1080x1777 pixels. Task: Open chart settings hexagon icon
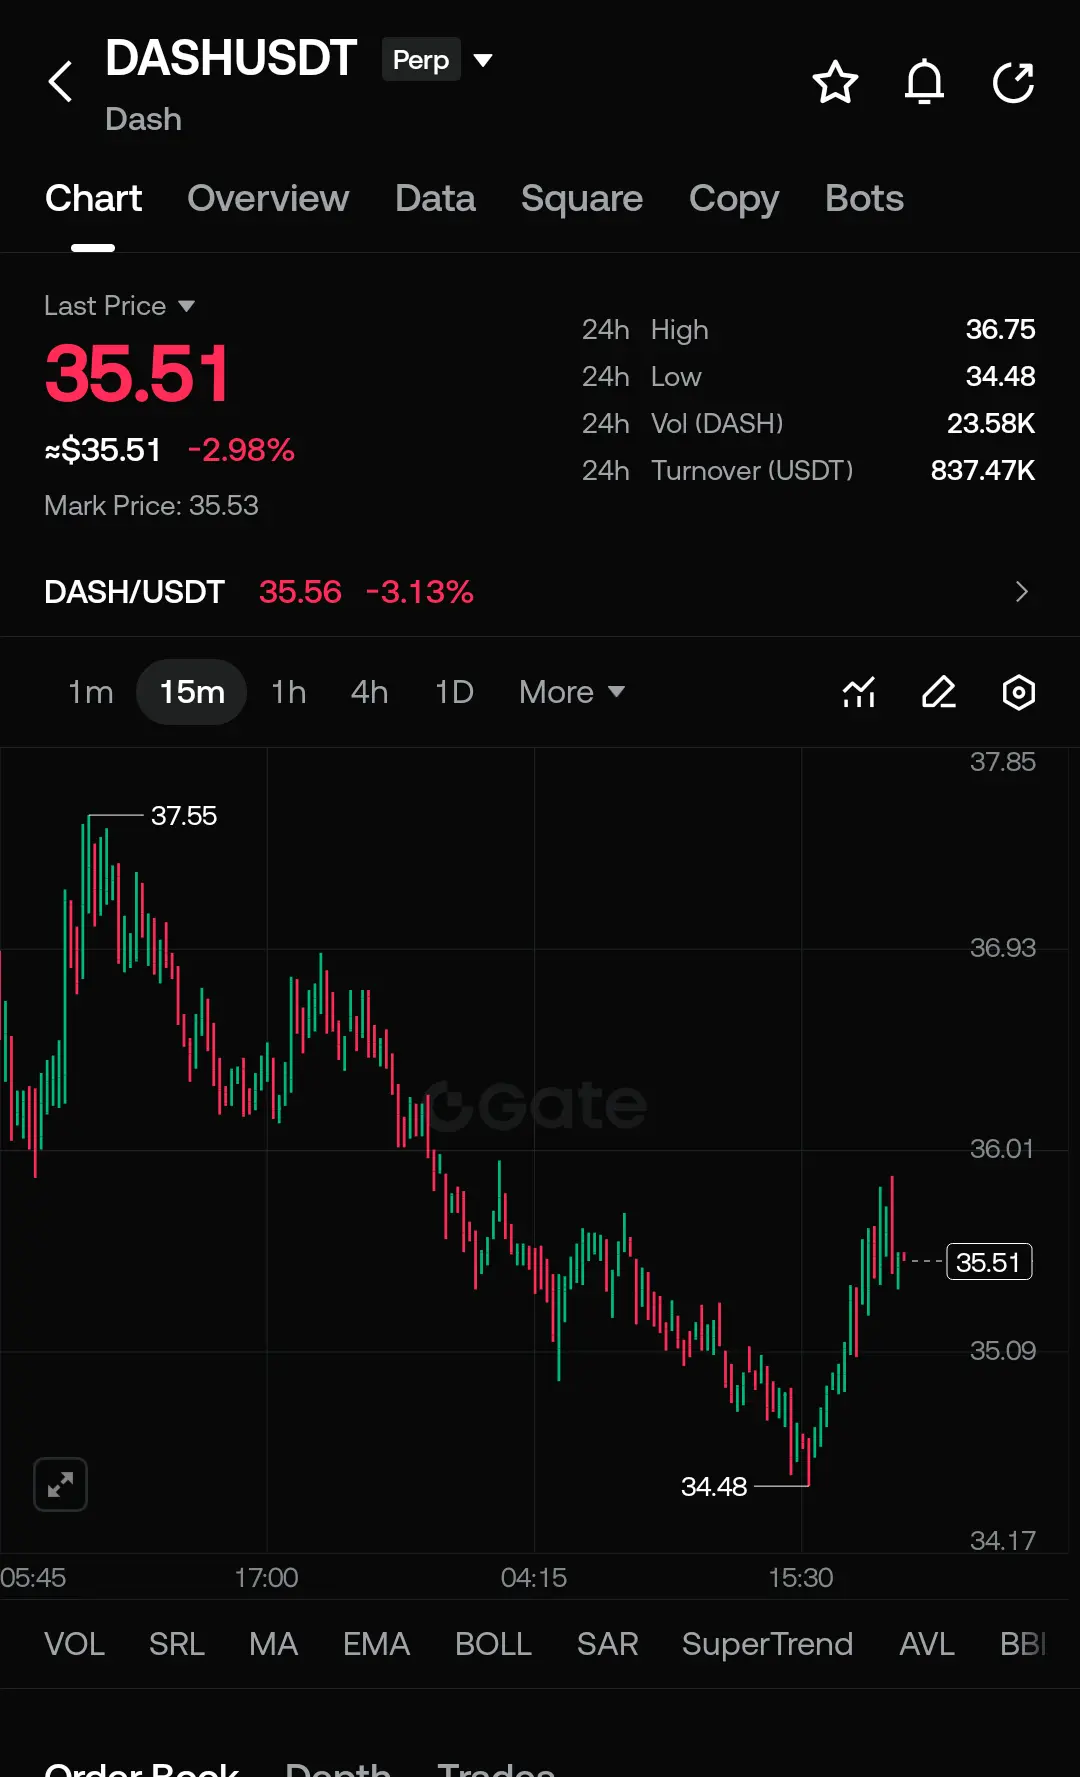click(x=1018, y=692)
